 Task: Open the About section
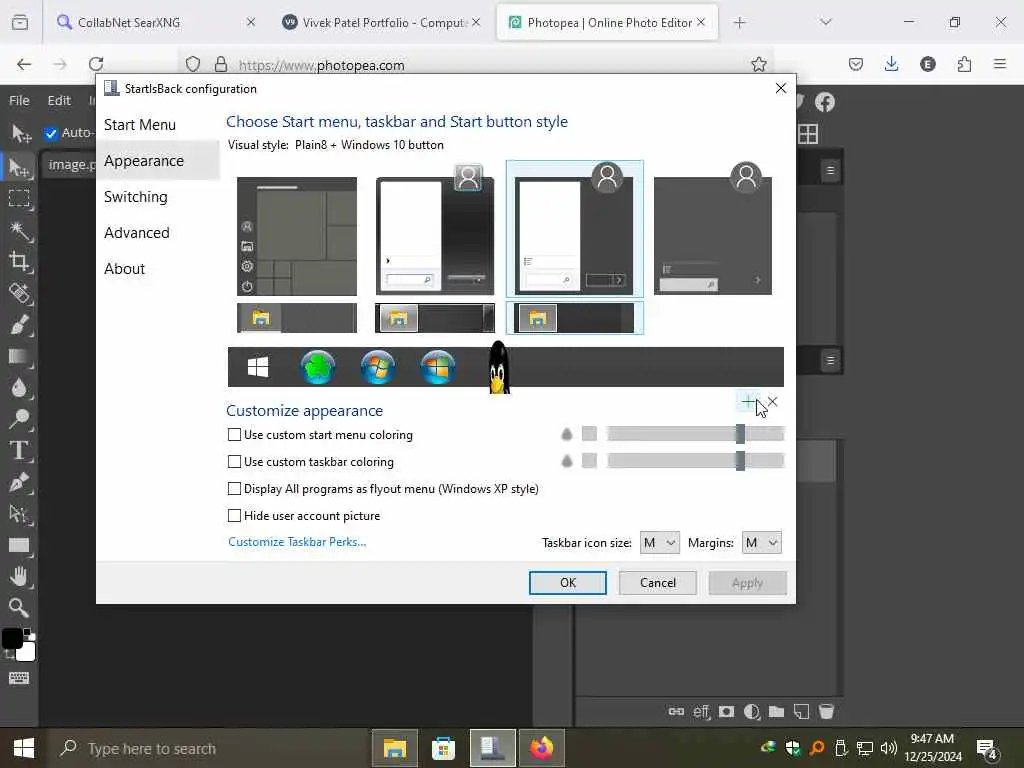pyautogui.click(x=124, y=268)
